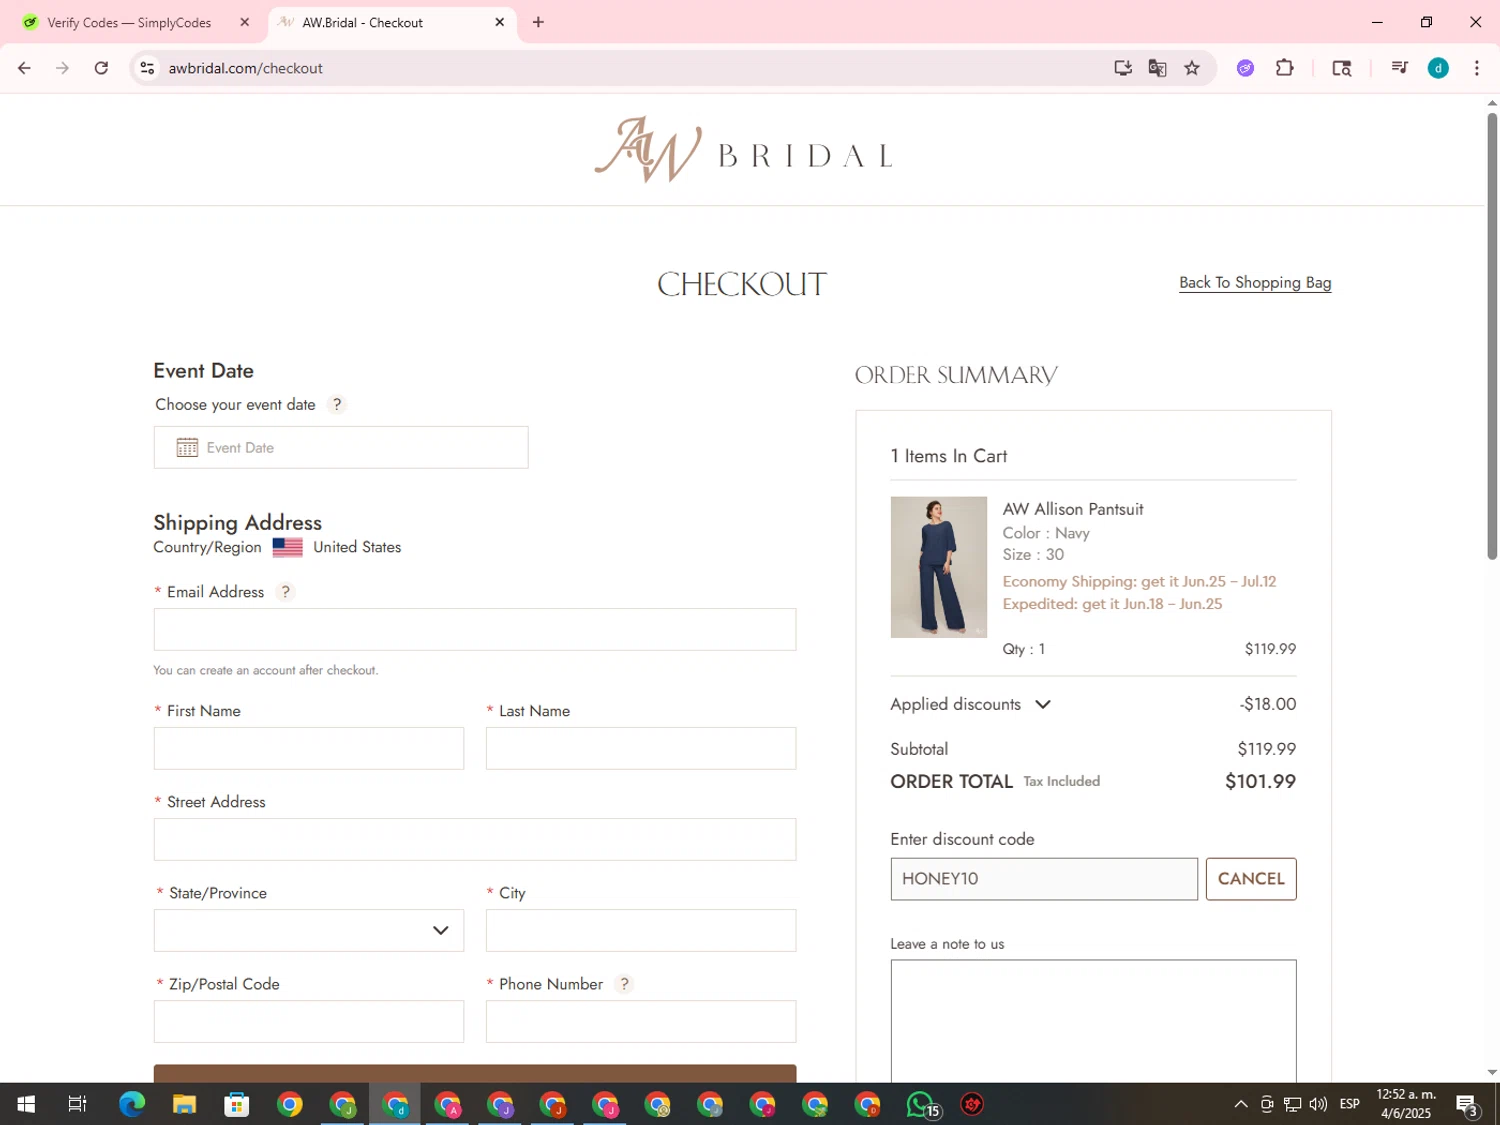Image resolution: width=1500 pixels, height=1125 pixels.
Task: Reload the checkout page
Action: pos(101,68)
